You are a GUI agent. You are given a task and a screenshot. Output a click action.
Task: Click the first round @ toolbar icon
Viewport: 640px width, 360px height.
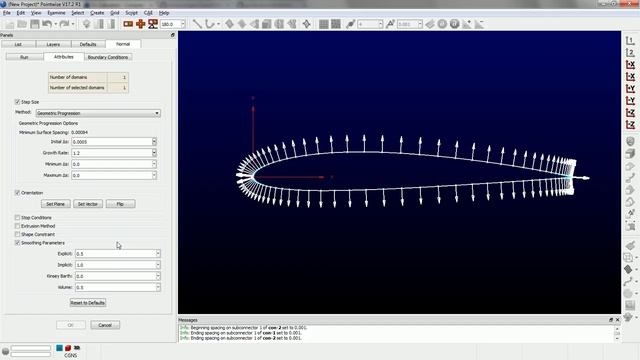coord(442,24)
